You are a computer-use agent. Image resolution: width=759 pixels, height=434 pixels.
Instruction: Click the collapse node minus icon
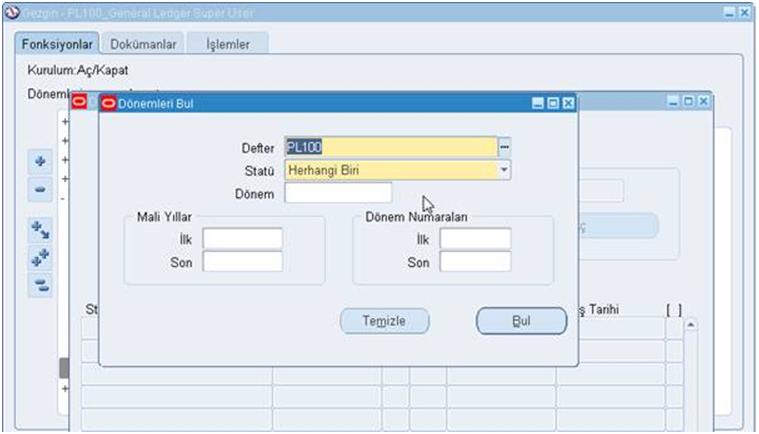[x=40, y=188]
